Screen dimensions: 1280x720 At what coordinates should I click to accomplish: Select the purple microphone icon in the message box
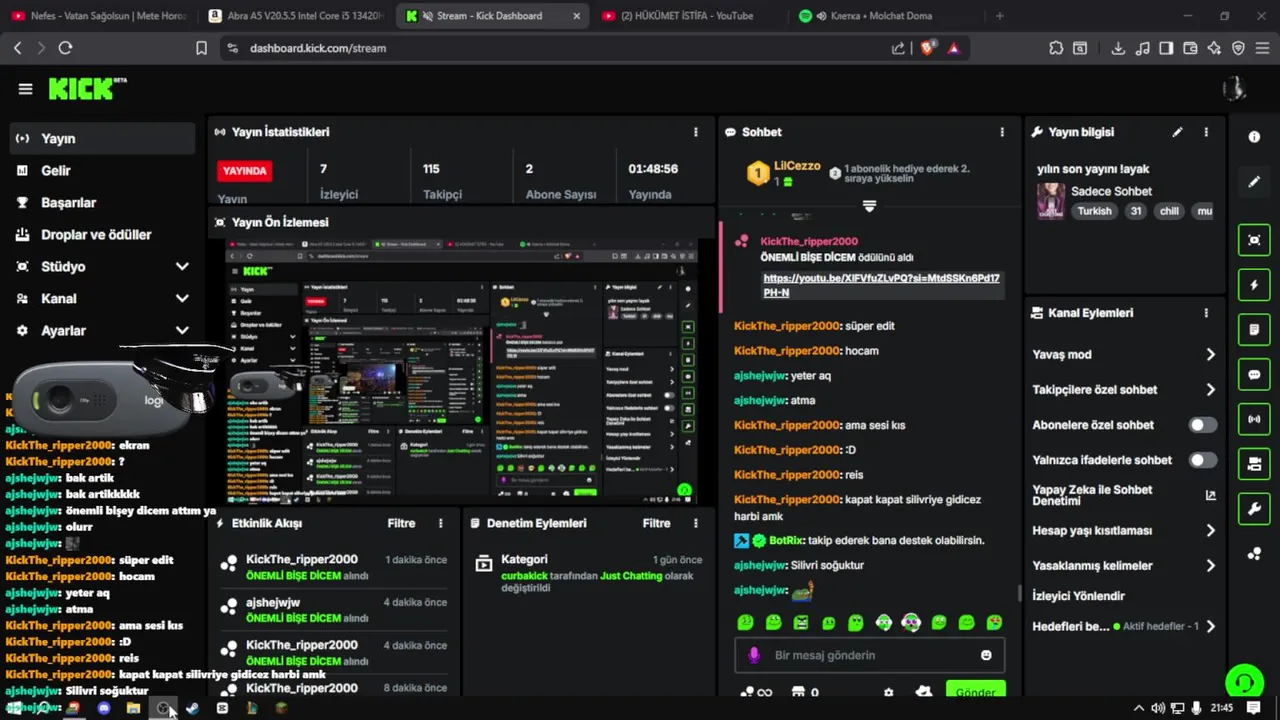pos(754,655)
